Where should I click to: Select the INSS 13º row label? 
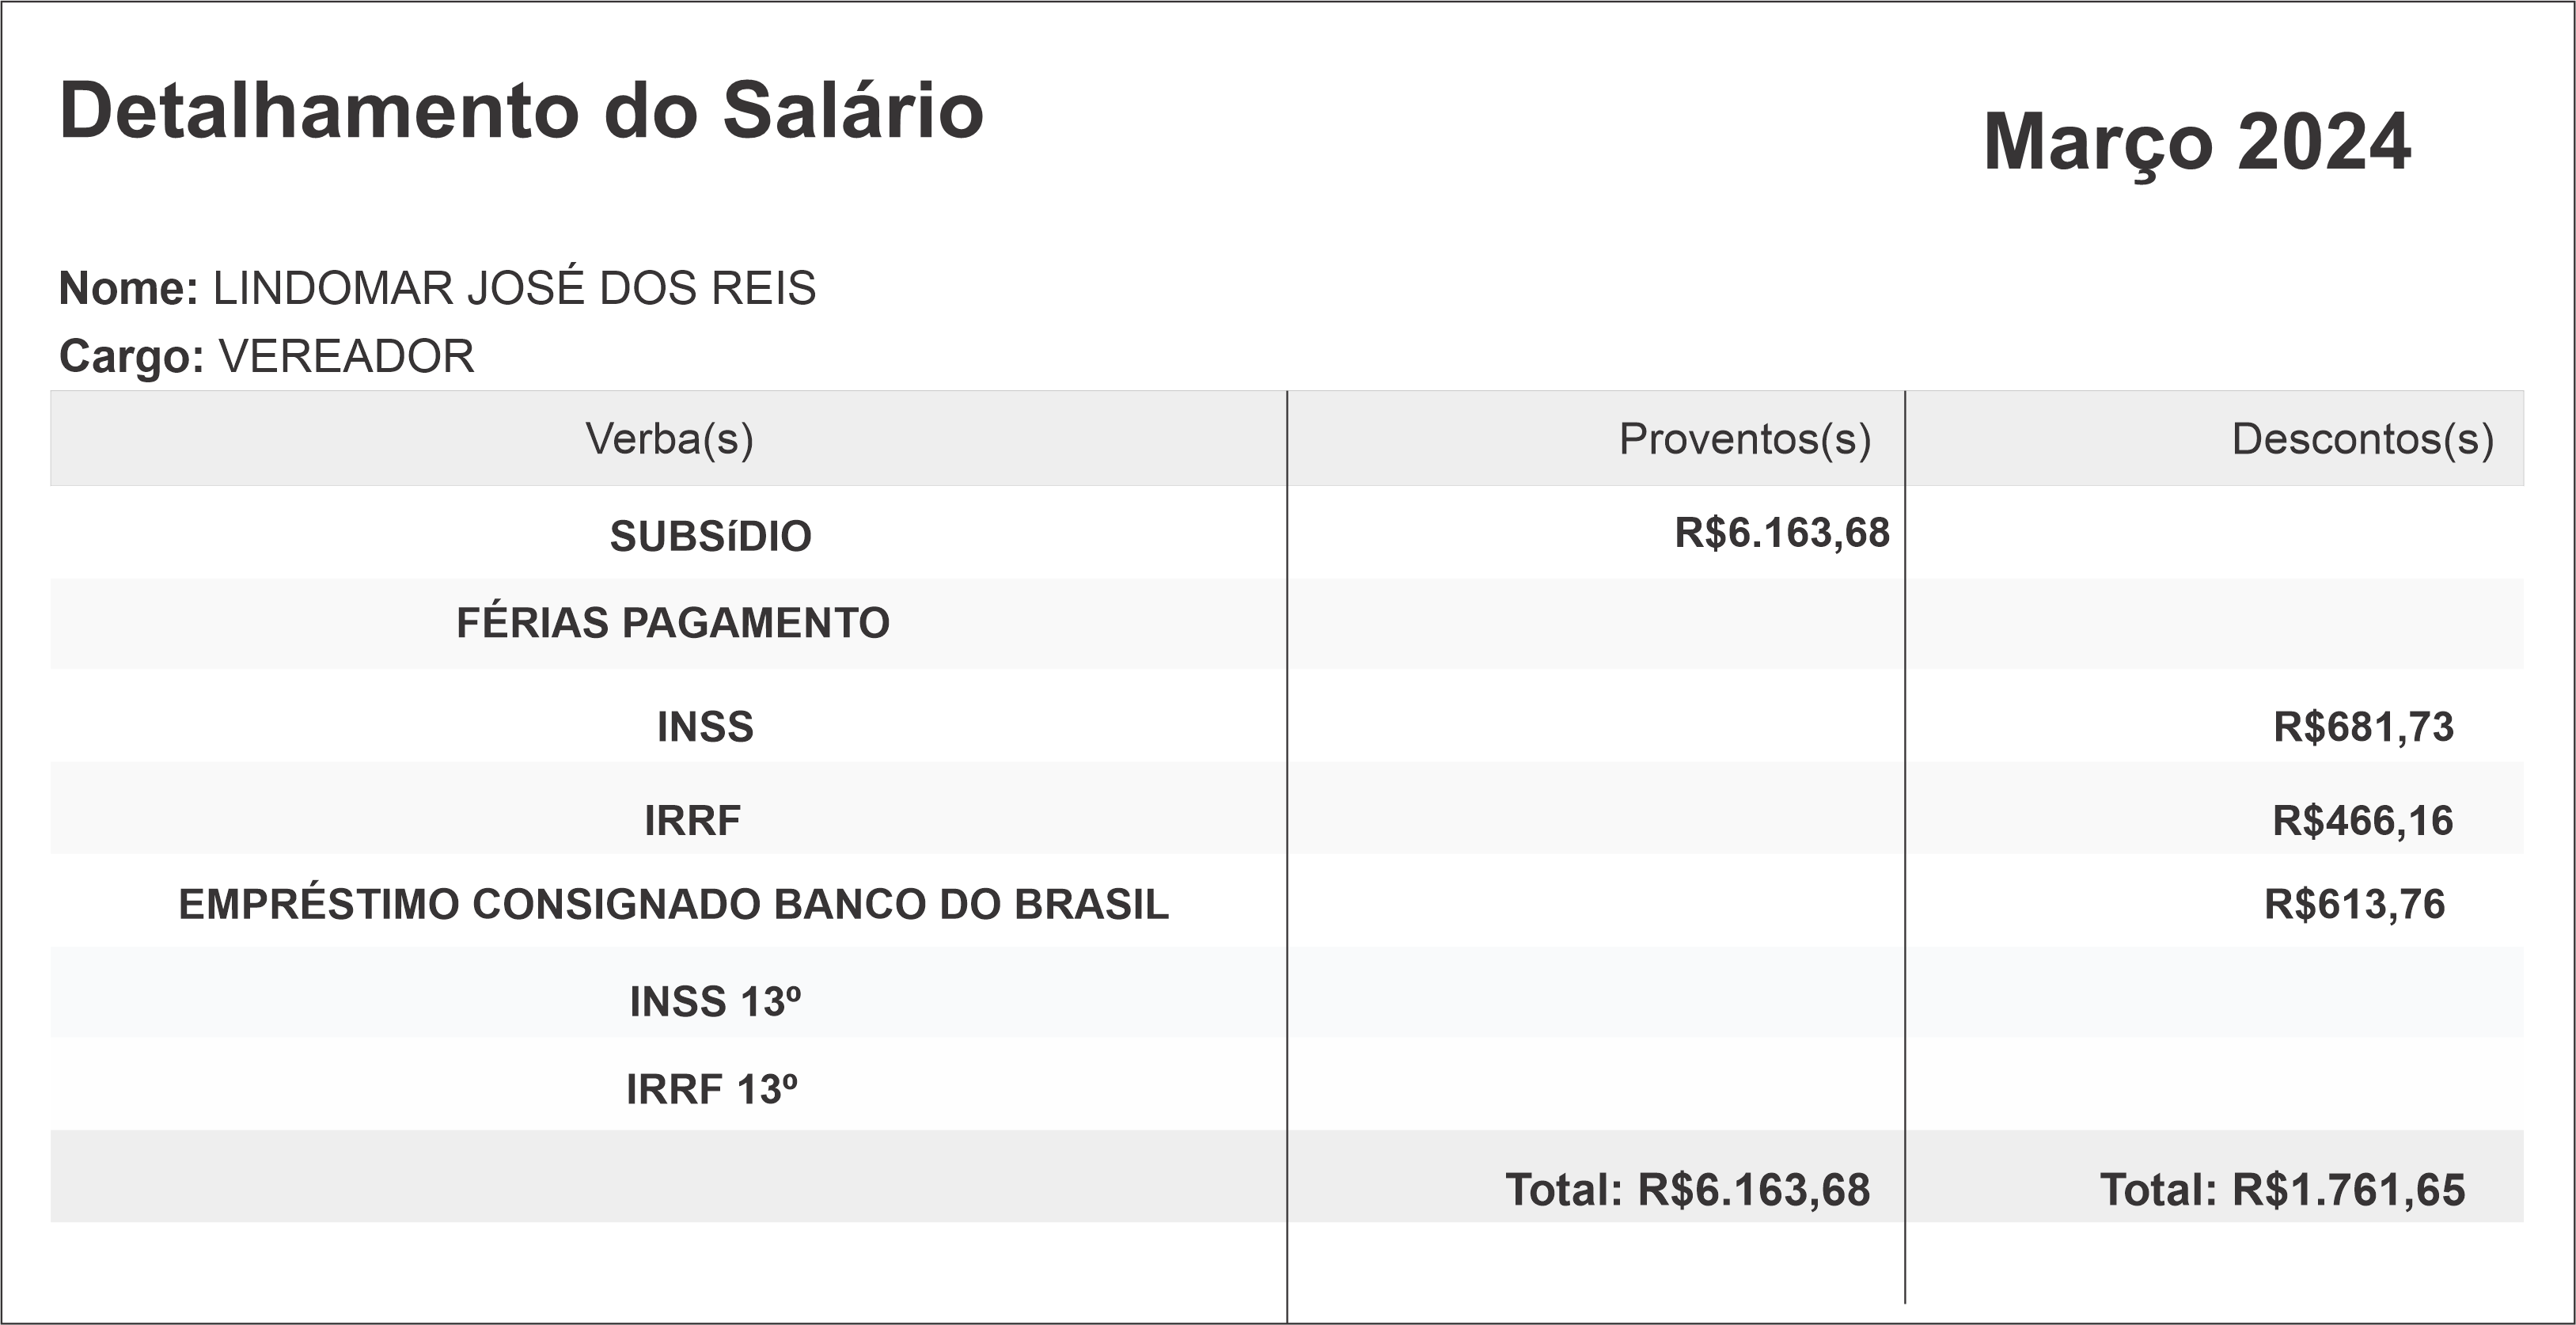pyautogui.click(x=715, y=1002)
